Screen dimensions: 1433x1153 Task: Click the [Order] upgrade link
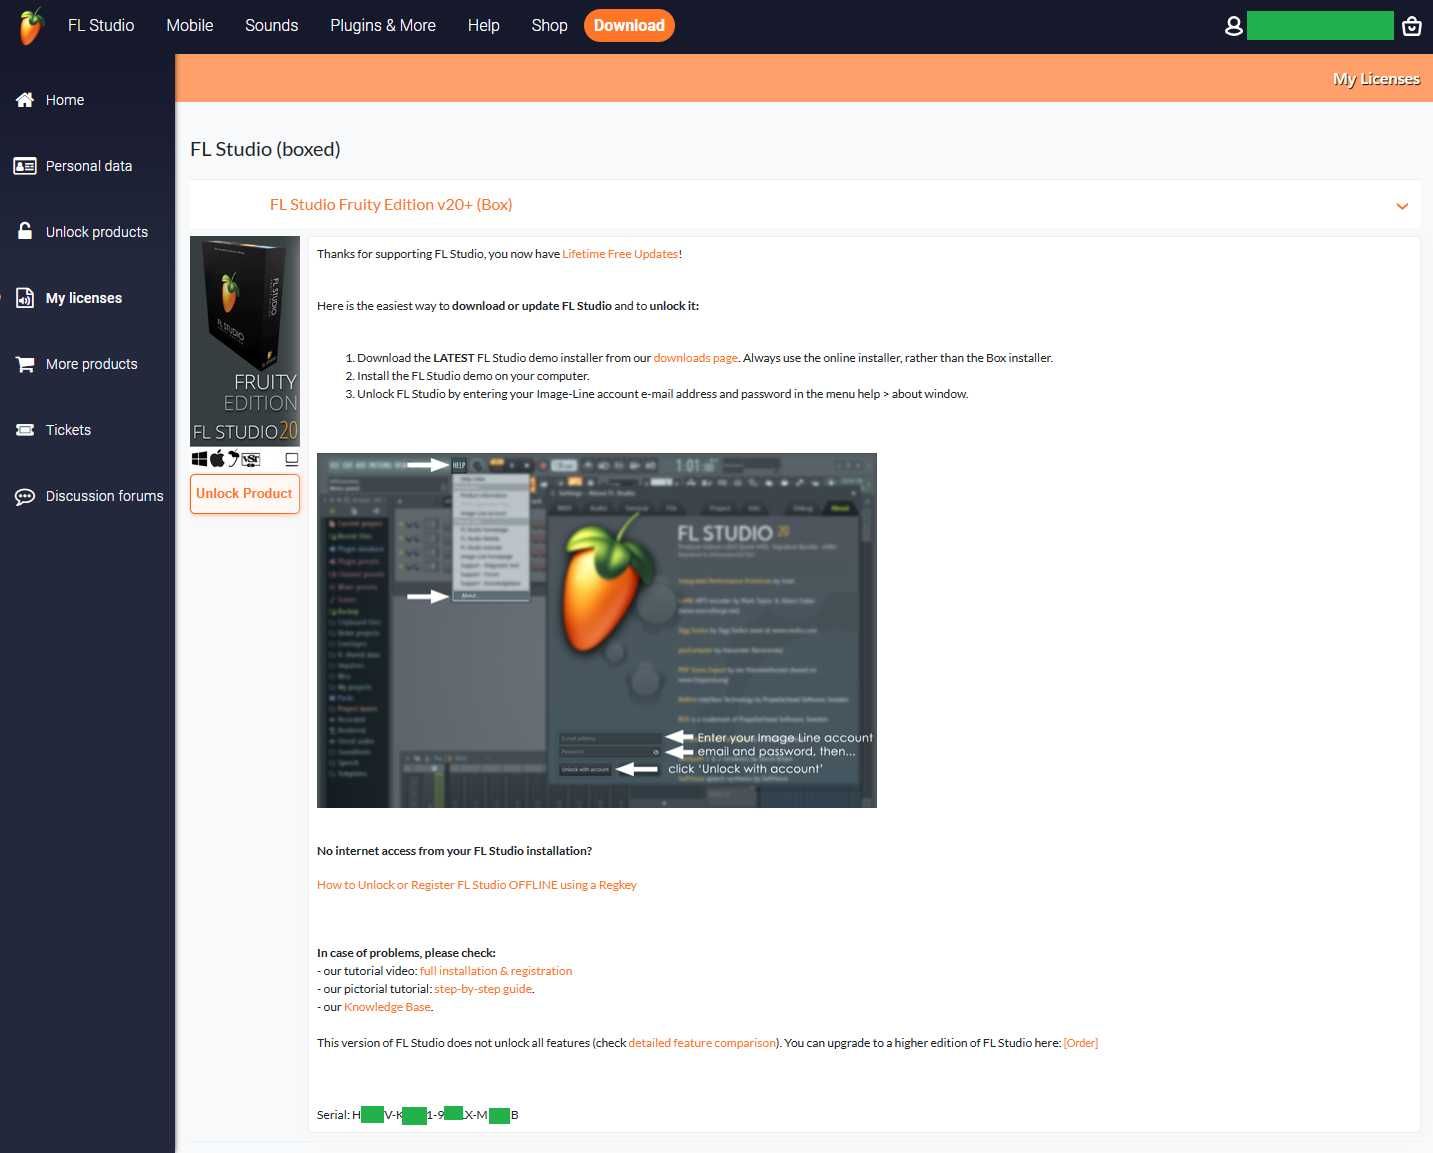click(x=1080, y=1043)
